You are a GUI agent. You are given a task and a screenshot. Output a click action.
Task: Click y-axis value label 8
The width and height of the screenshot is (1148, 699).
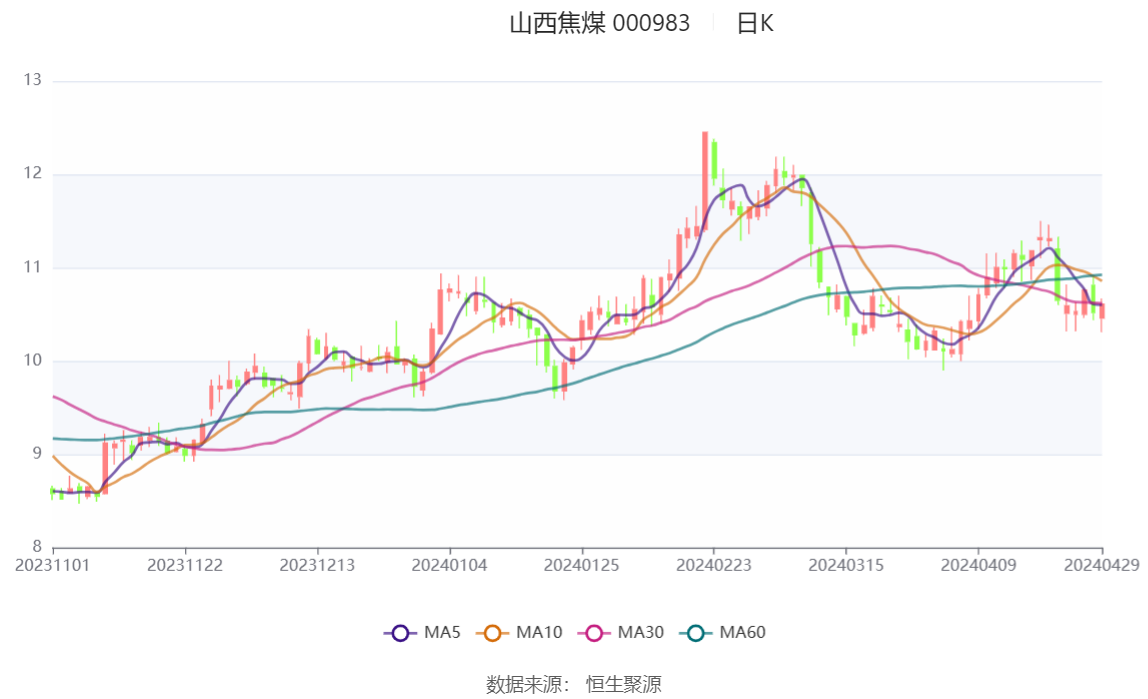(37, 547)
